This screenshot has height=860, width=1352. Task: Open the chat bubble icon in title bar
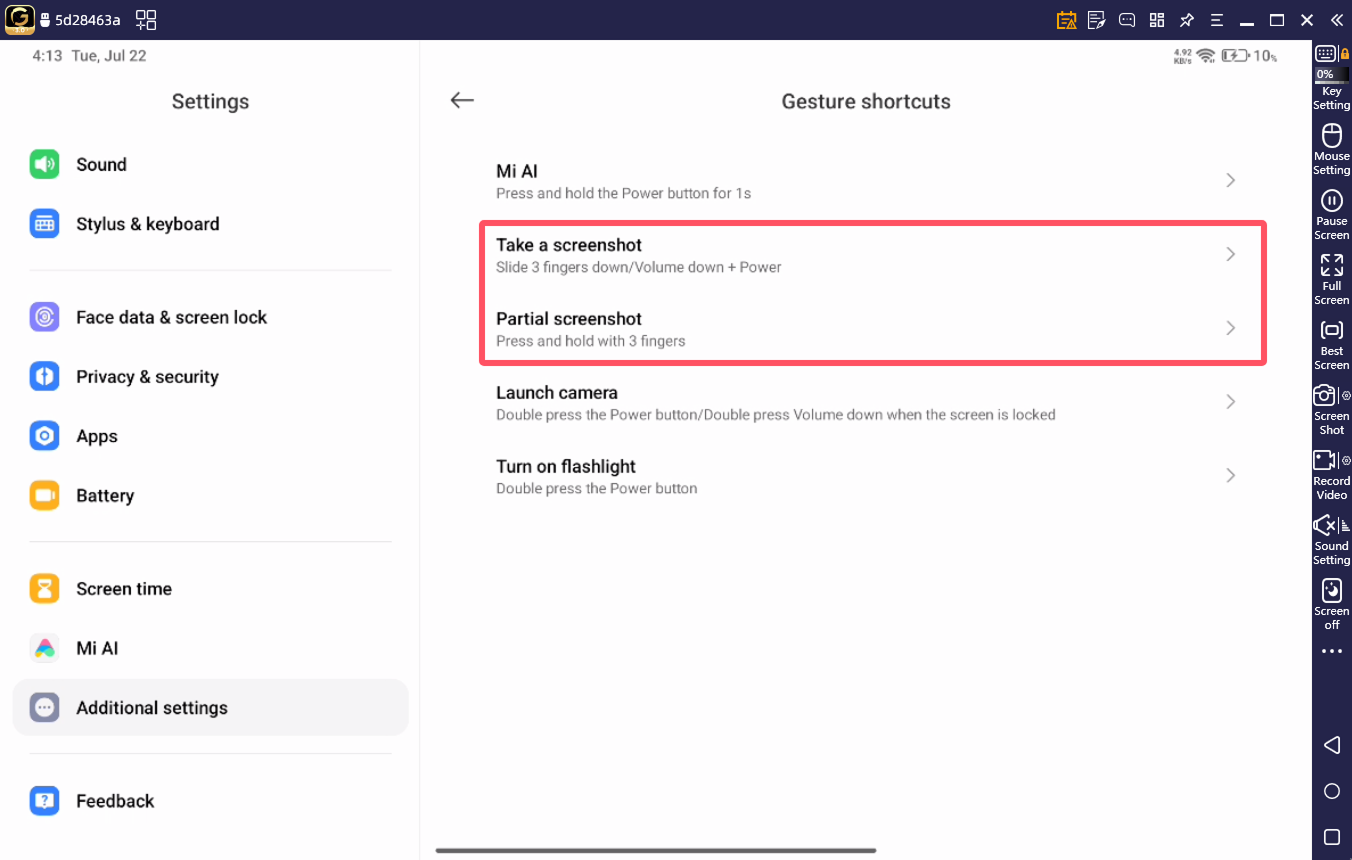pyautogui.click(x=1127, y=20)
